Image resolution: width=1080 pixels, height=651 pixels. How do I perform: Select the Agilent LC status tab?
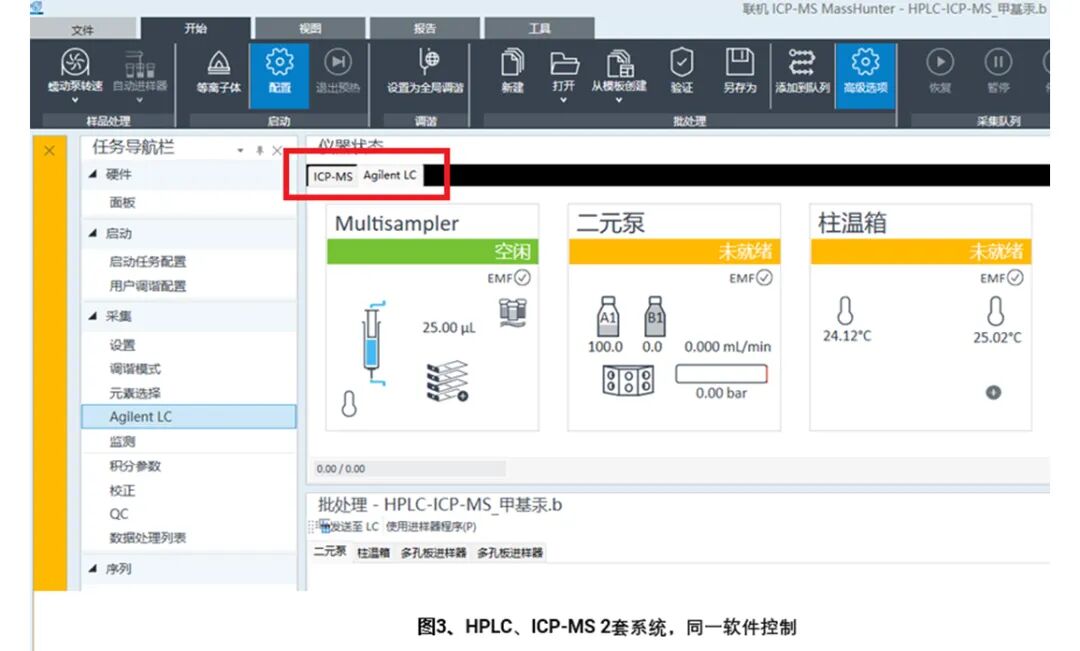390,176
